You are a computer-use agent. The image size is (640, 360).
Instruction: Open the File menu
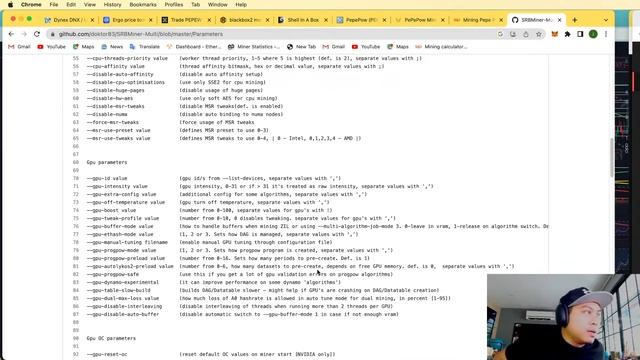click(x=53, y=4)
